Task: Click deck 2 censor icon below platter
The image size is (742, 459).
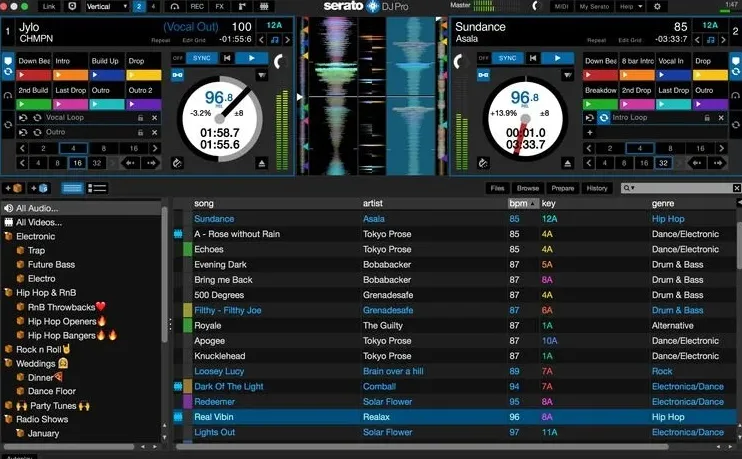Action: 483,164
